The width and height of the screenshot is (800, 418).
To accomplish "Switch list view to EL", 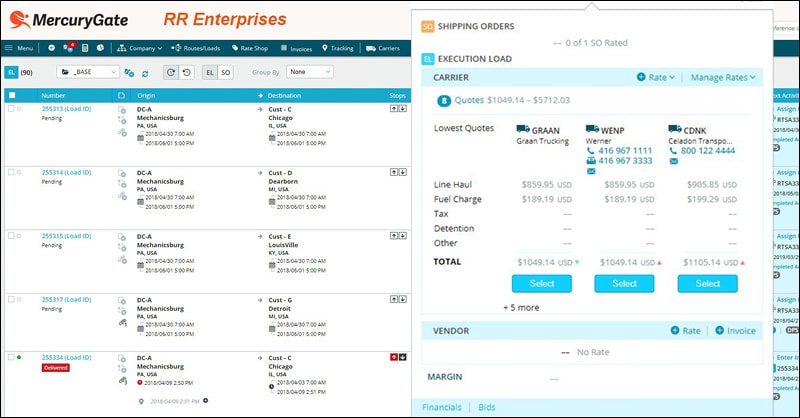I will pos(210,72).
